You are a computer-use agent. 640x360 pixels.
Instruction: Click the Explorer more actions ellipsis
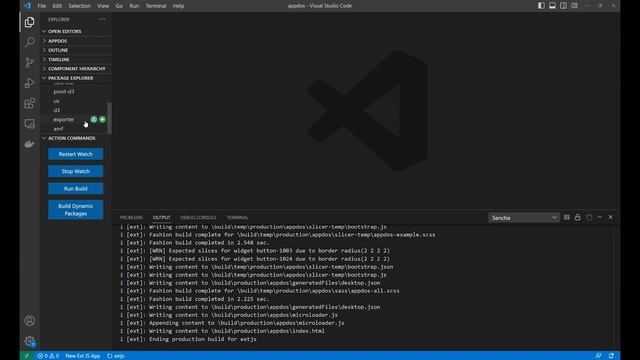[x=102, y=19]
